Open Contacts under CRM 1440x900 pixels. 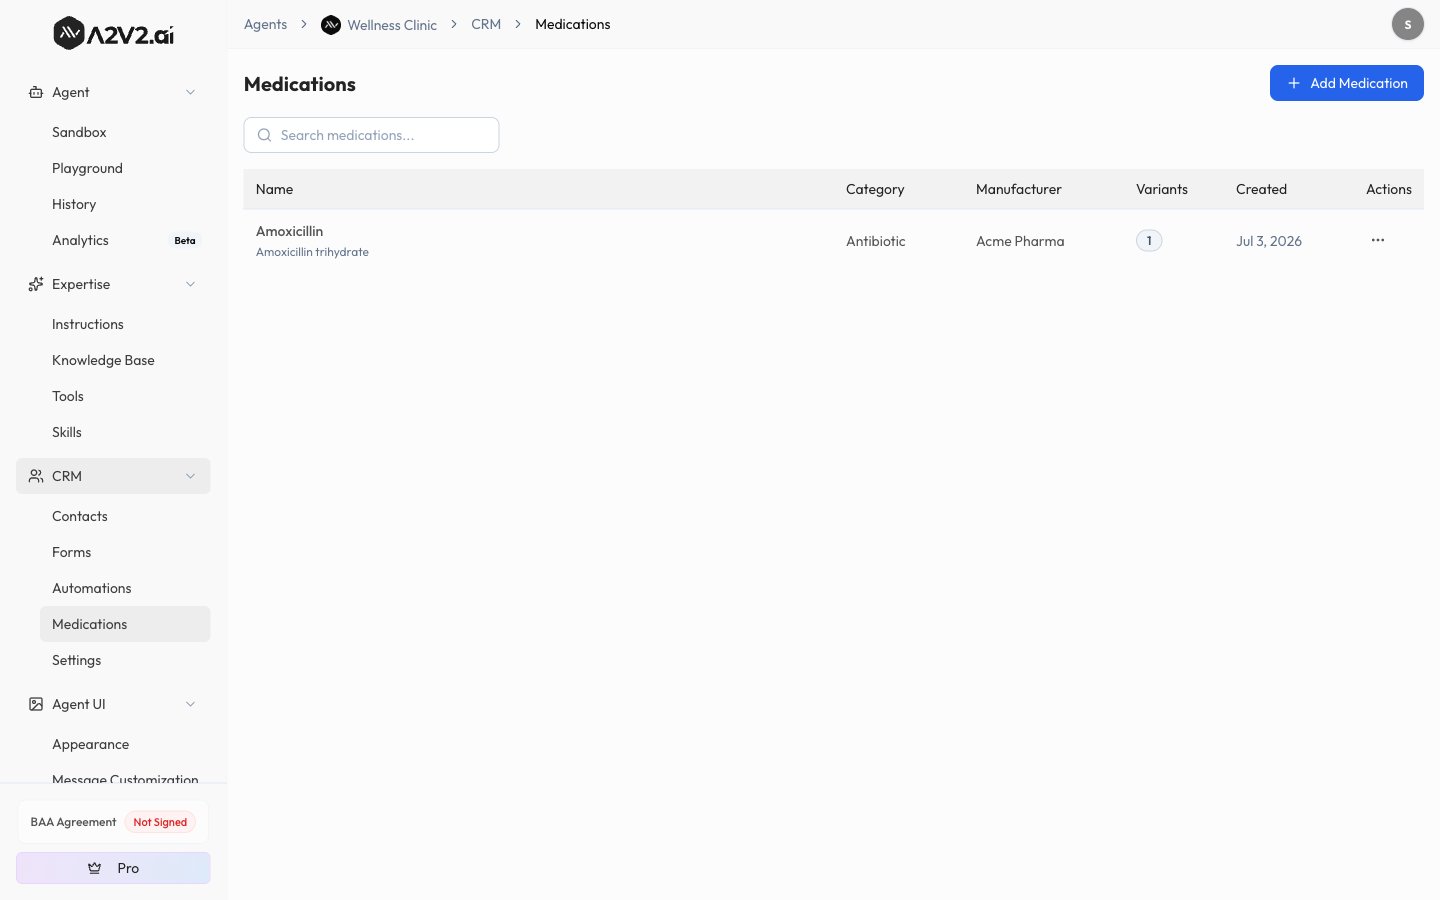coord(125,516)
